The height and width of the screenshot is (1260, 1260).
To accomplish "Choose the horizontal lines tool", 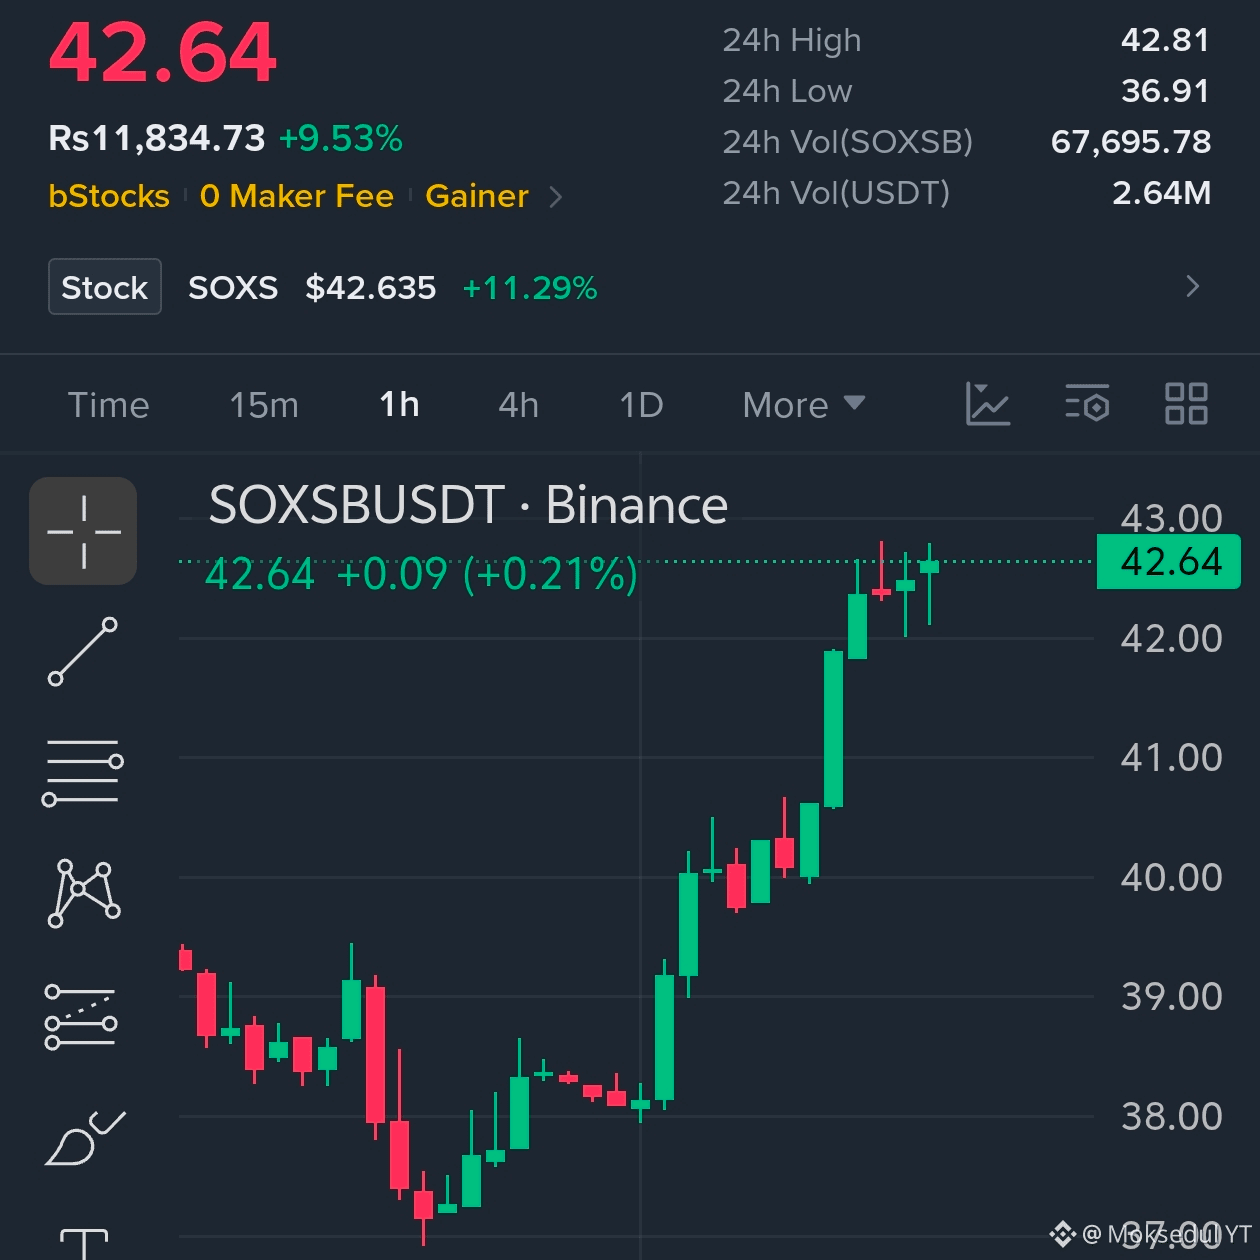I will pos(83,772).
